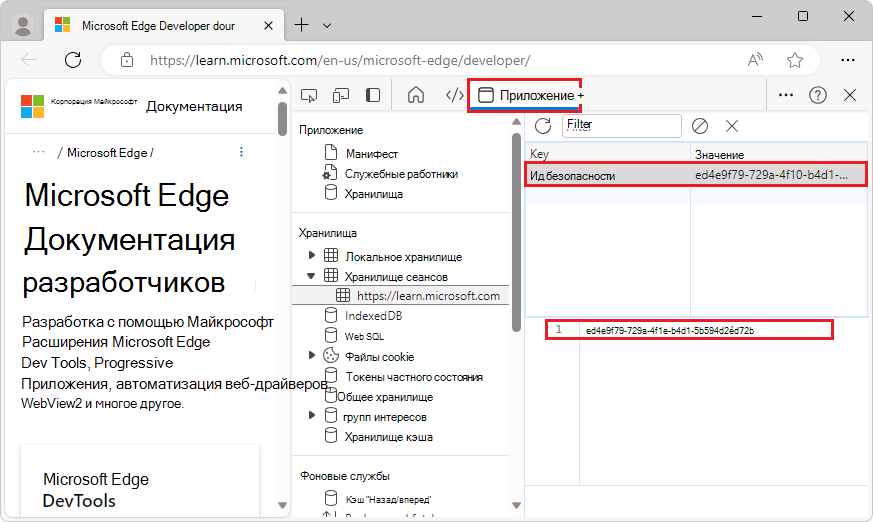
Task: Click the sidebar tree scrollbar down arrow
Action: tap(516, 505)
